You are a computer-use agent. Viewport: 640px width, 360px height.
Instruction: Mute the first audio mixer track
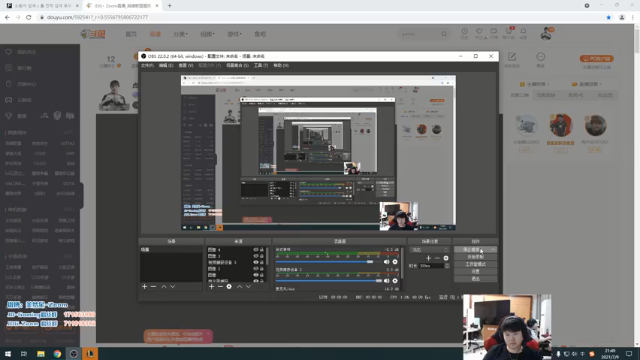386,262
